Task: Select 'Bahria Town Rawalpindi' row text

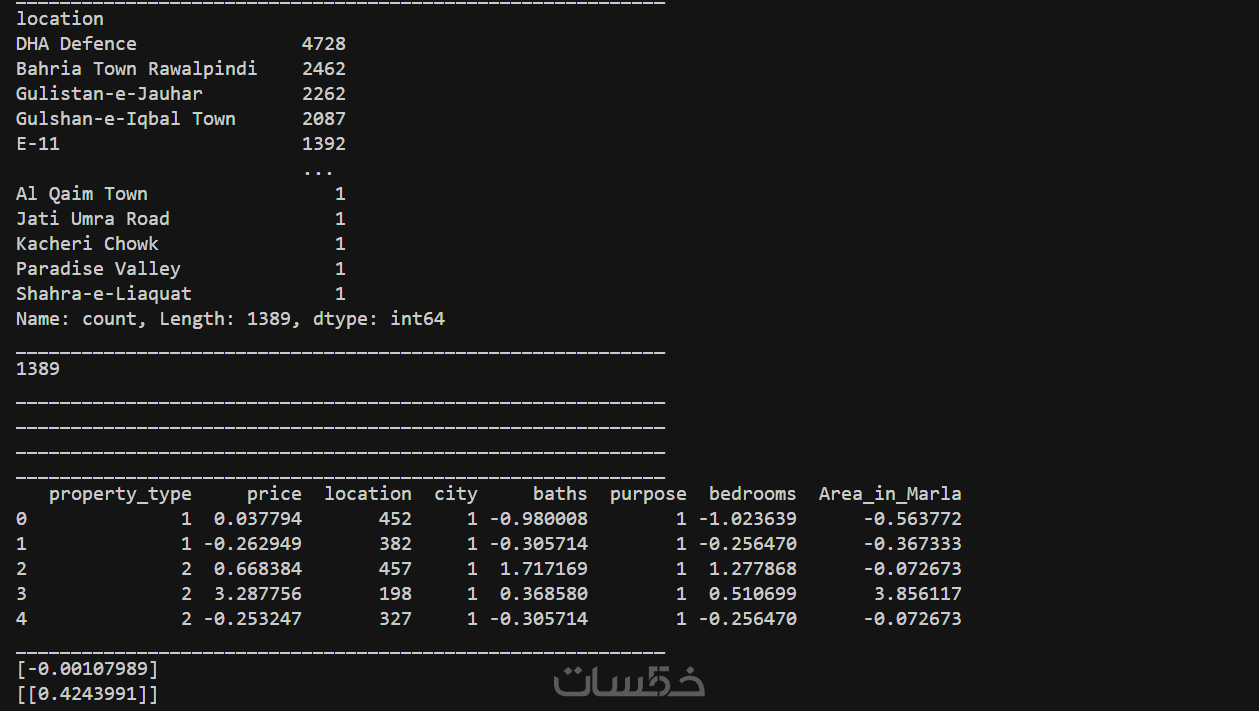Action: pos(136,69)
